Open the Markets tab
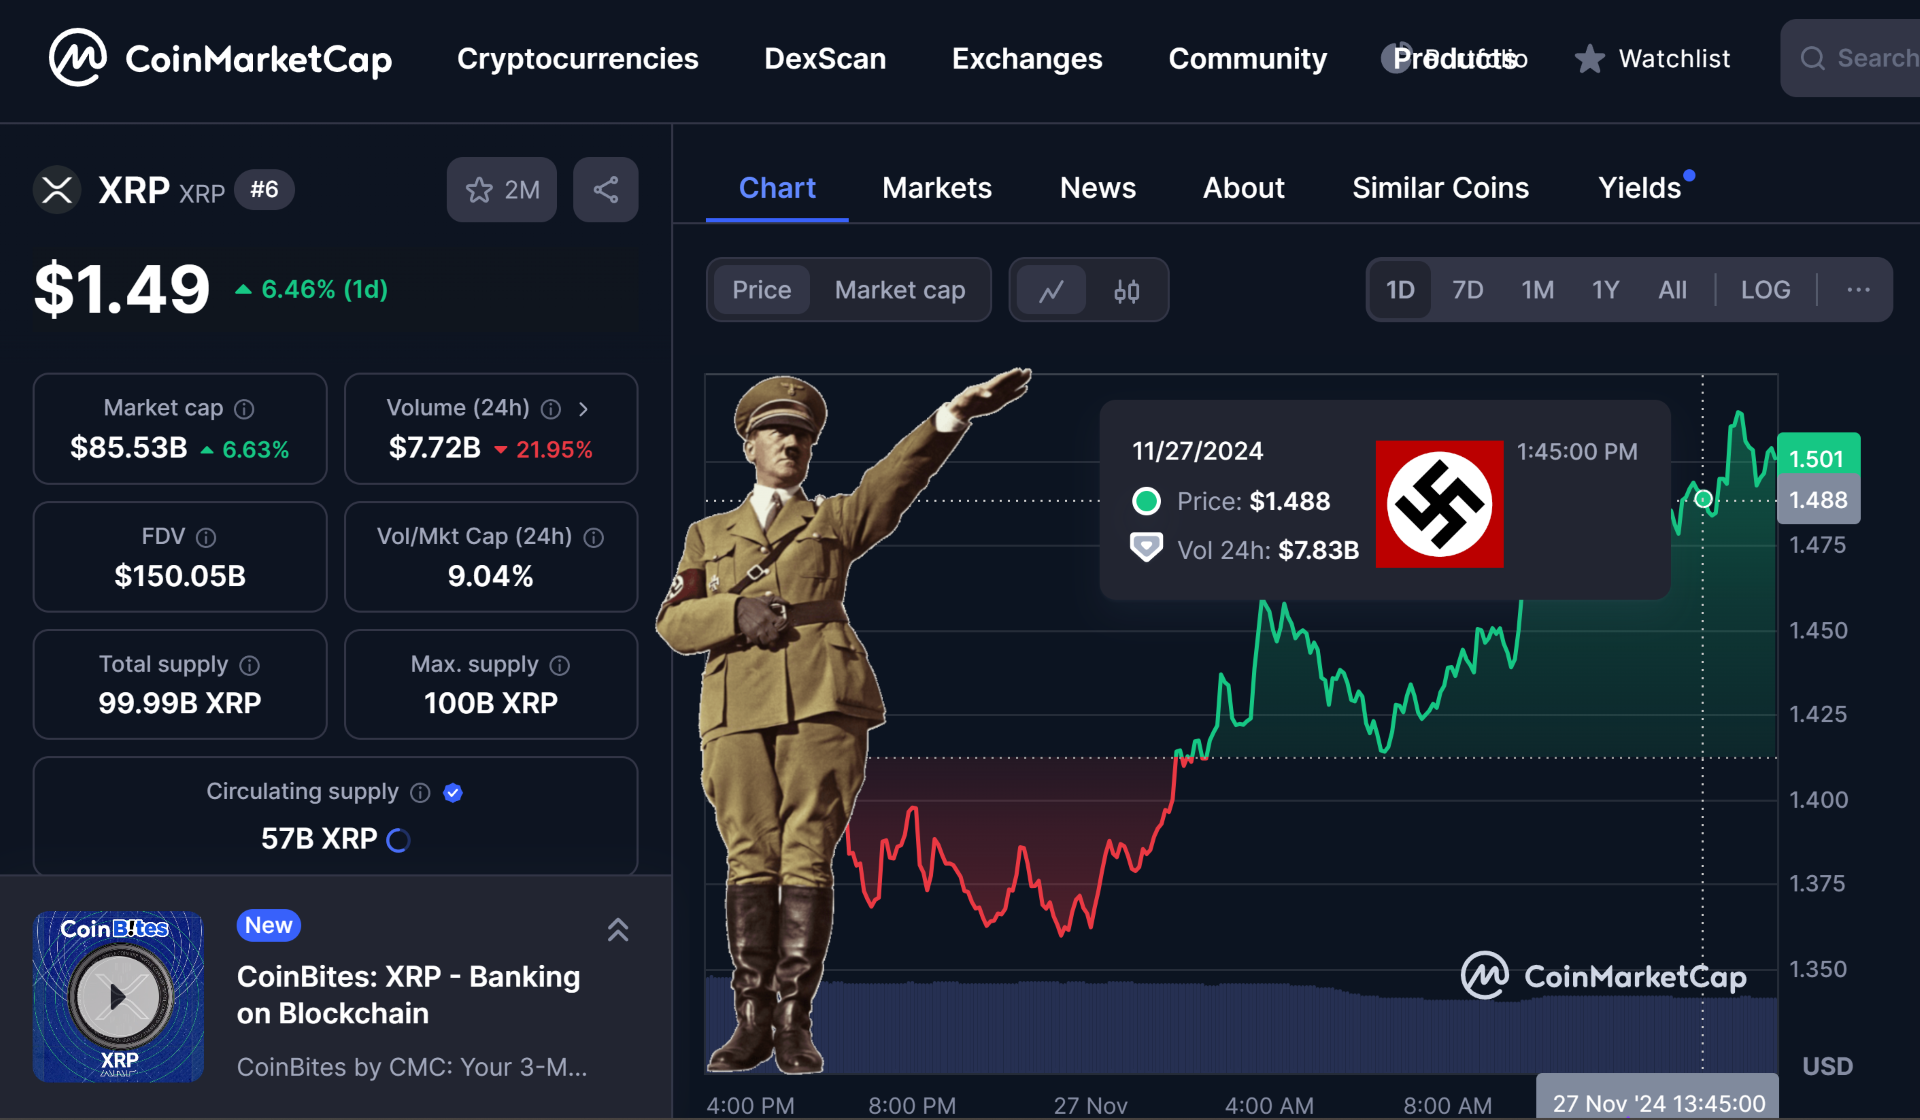1920x1120 pixels. (937, 188)
